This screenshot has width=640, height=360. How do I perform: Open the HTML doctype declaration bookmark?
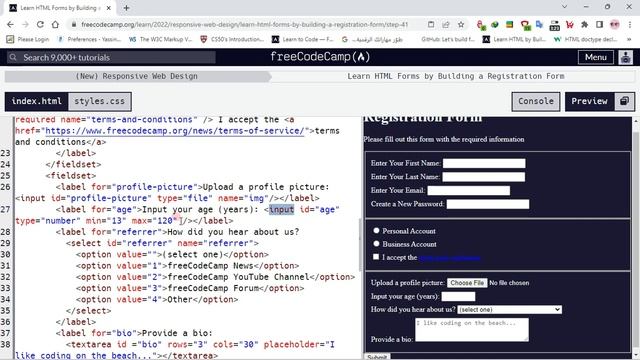click(x=585, y=39)
